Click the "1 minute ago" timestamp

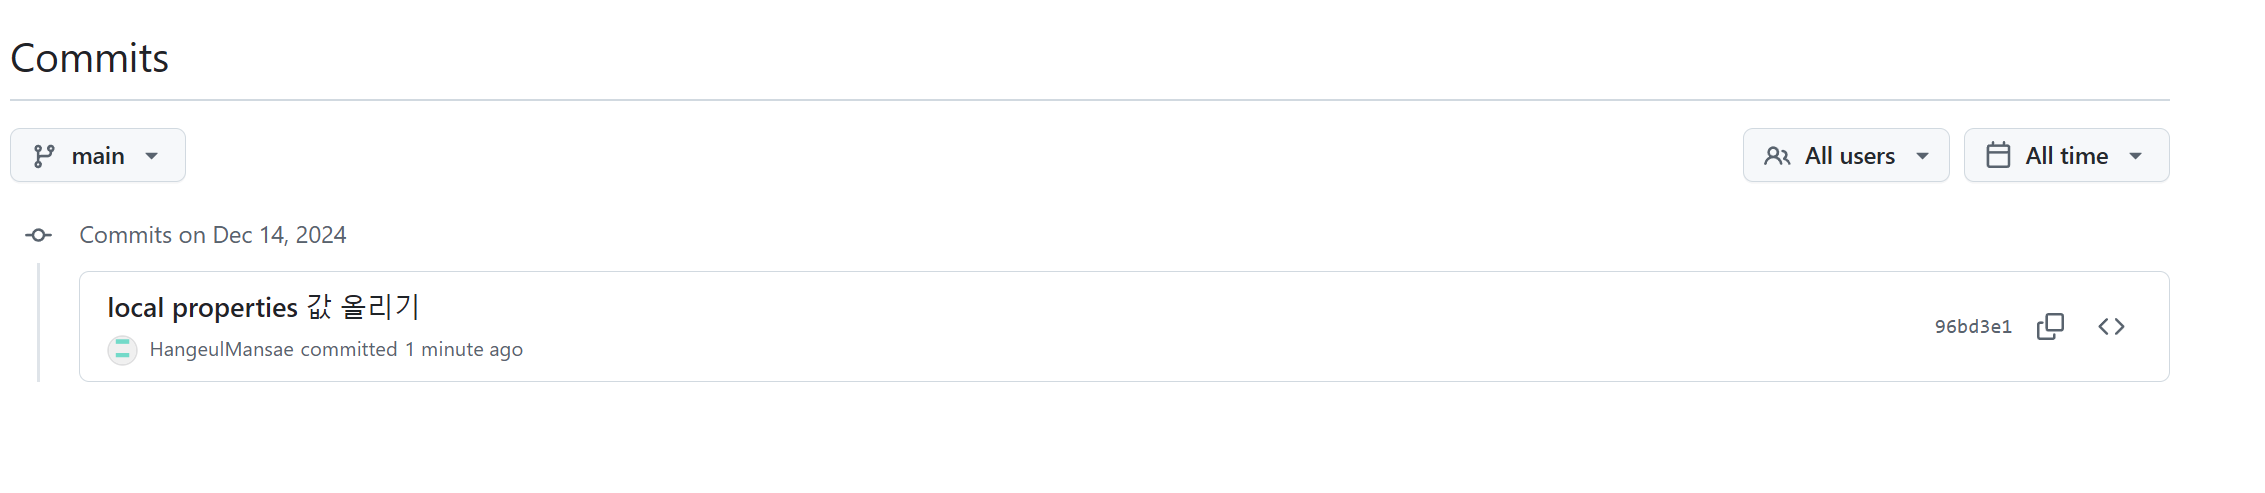(463, 350)
